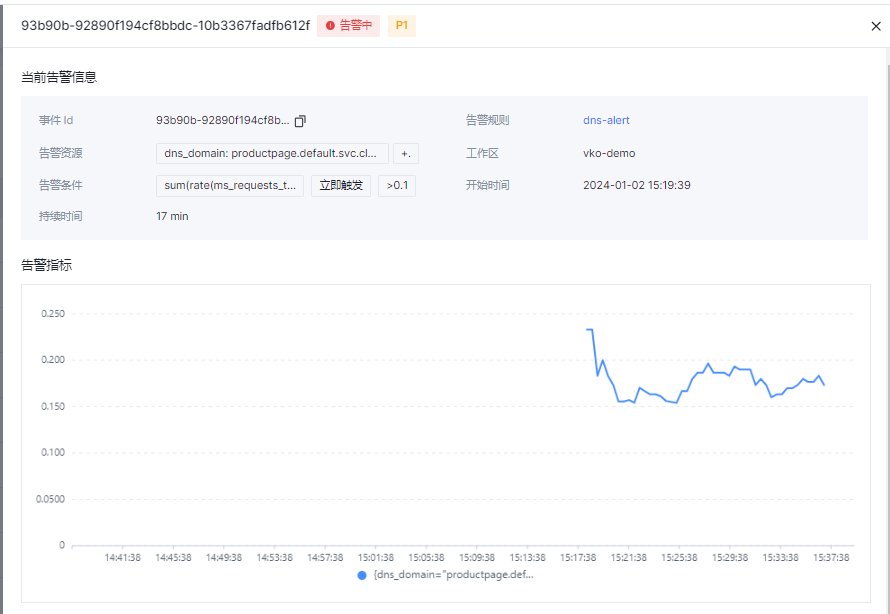The width and height of the screenshot is (890, 614).
Task: Click the 14:41:38 x-axis time label
Action: coord(123,558)
